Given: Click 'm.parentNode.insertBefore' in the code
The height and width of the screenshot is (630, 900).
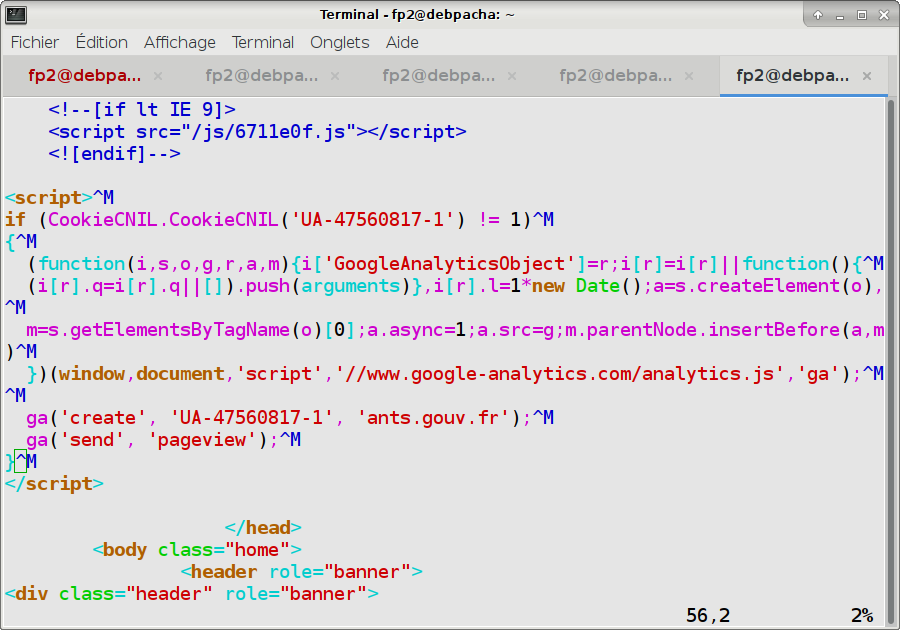Looking at the screenshot, I should tap(702, 330).
